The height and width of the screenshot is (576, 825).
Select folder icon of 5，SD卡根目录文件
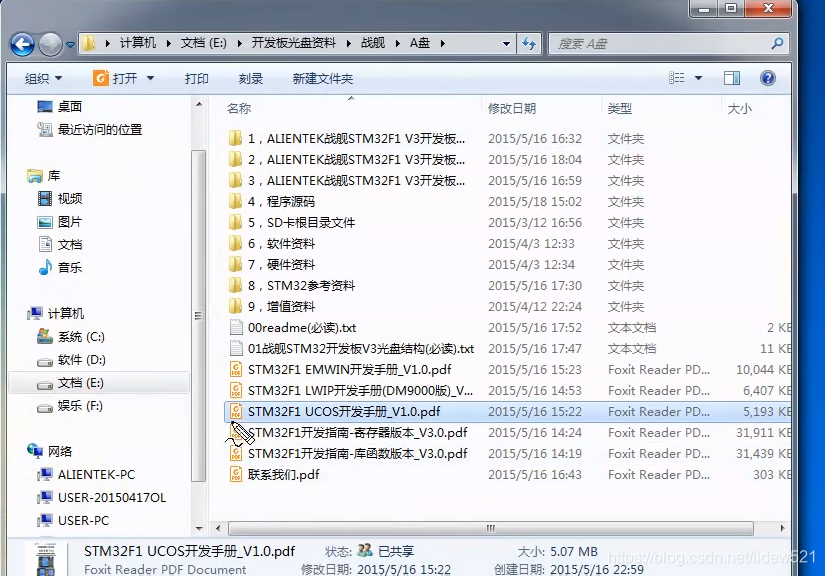click(x=236, y=223)
